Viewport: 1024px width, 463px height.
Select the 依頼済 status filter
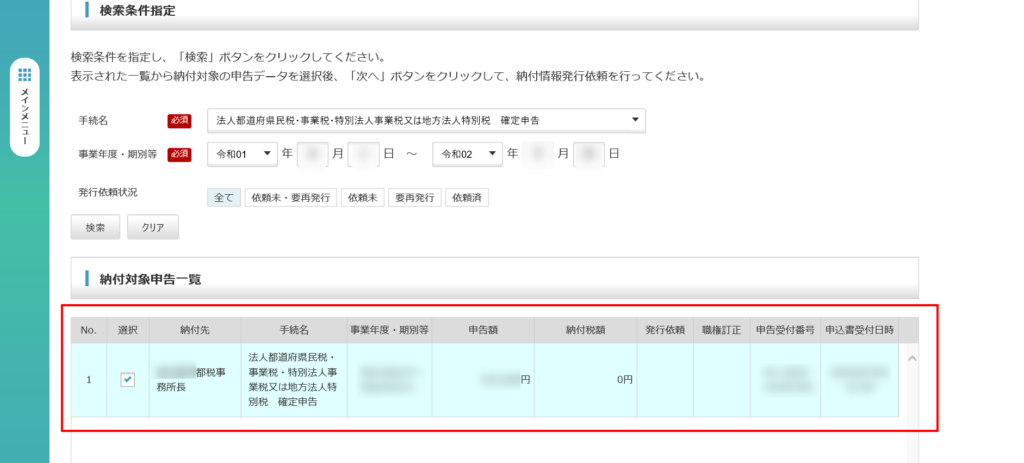click(467, 198)
